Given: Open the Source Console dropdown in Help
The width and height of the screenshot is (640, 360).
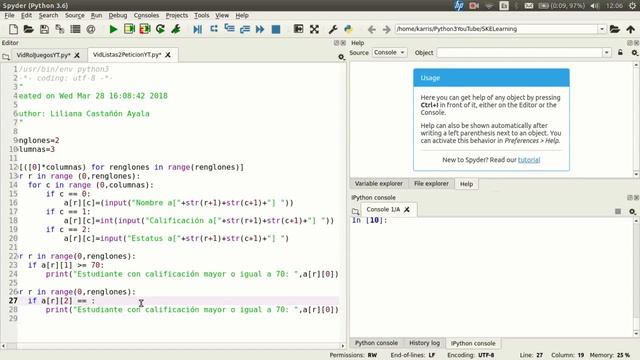Looking at the screenshot, I should click(x=389, y=52).
